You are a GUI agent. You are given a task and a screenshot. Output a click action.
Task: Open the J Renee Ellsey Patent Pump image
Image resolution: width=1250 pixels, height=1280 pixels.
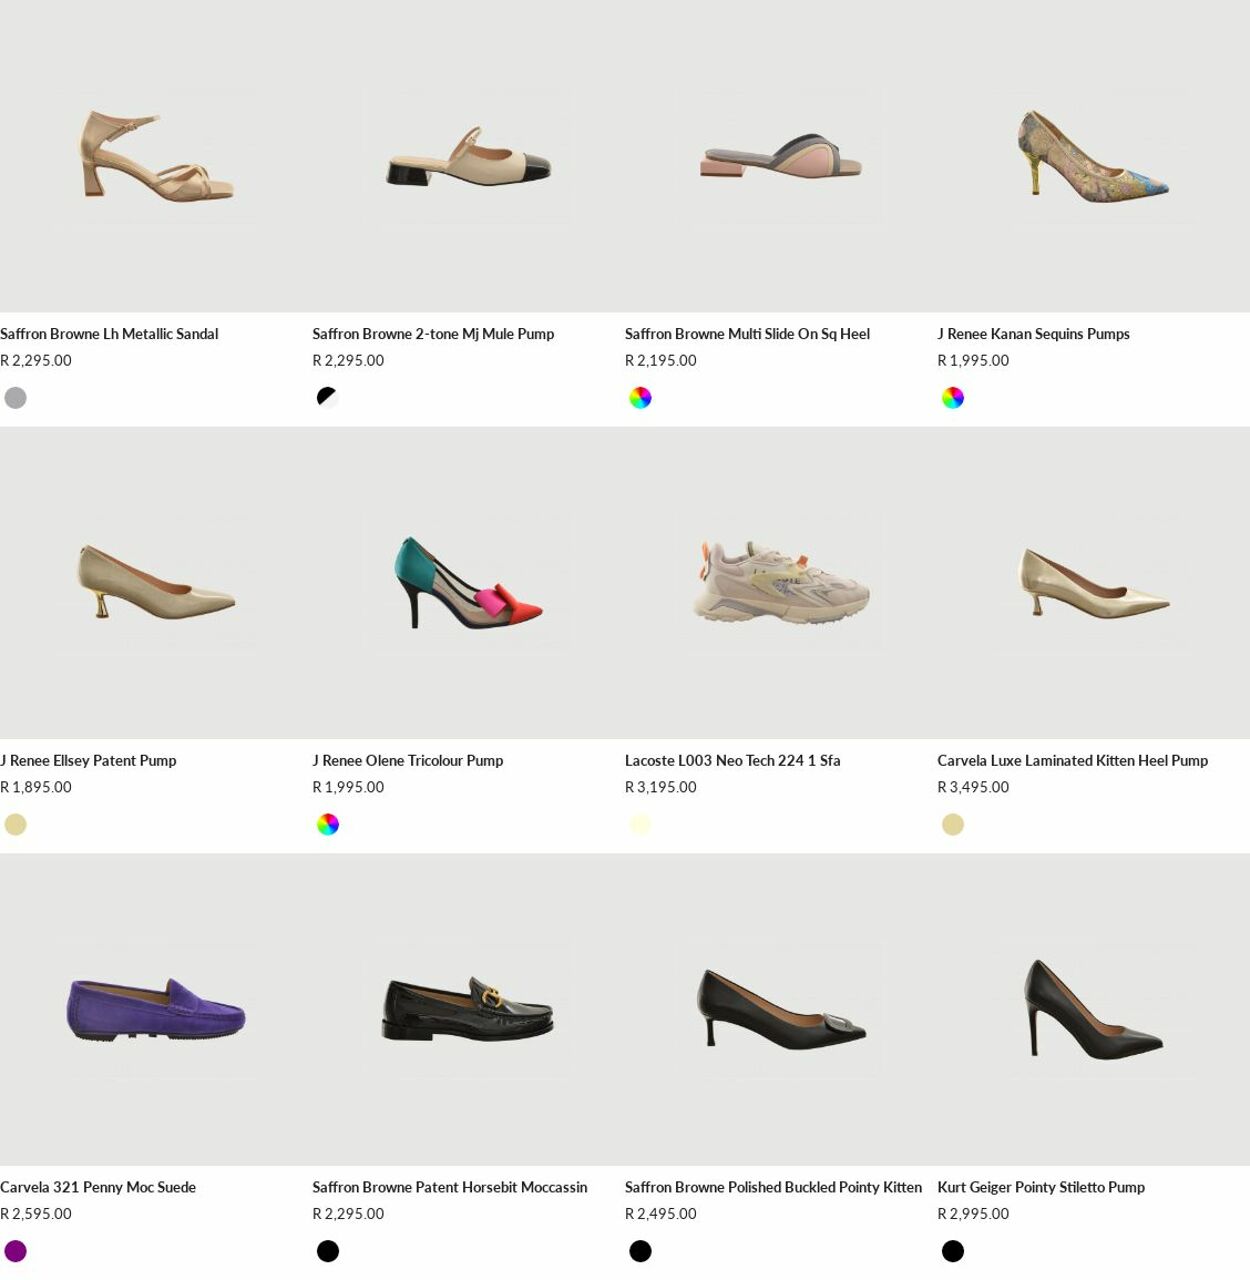[x=156, y=583]
